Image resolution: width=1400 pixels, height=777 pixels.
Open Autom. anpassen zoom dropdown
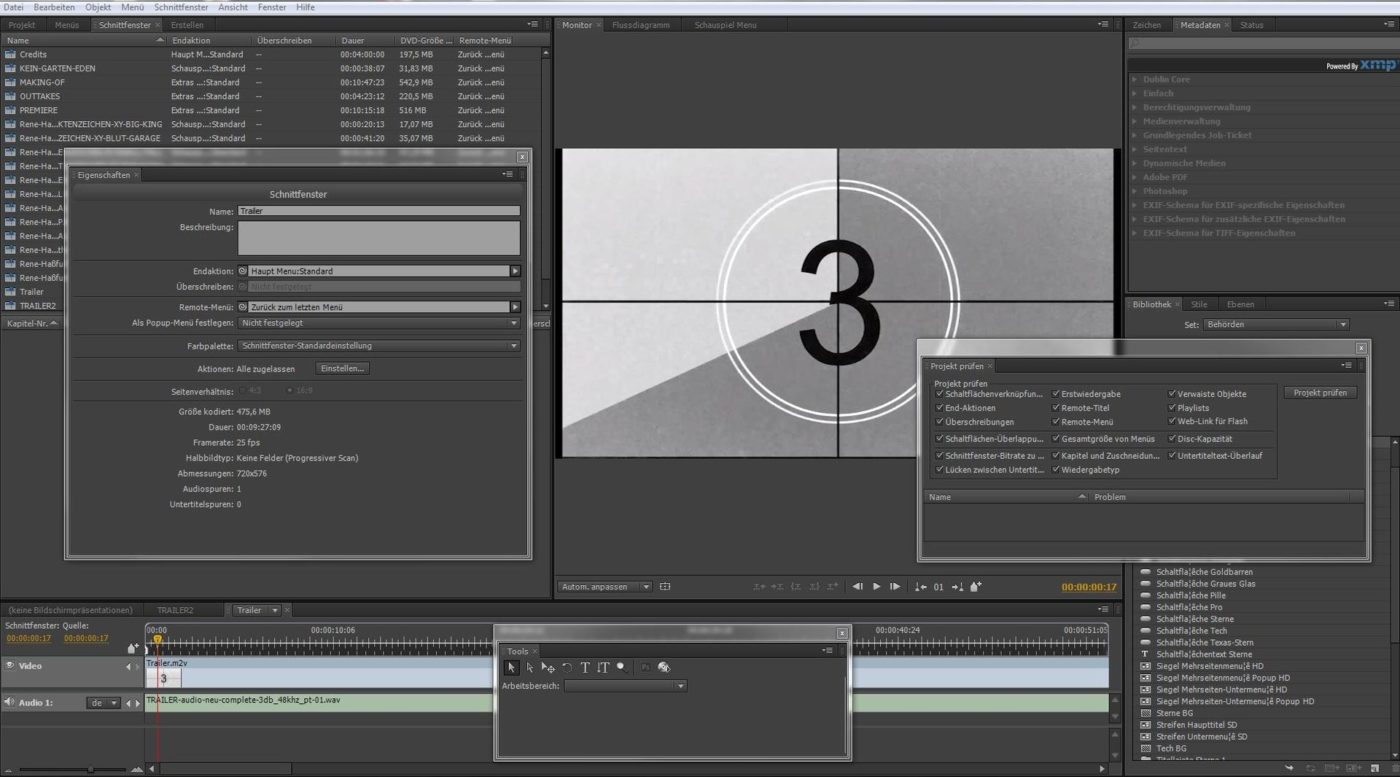605,587
